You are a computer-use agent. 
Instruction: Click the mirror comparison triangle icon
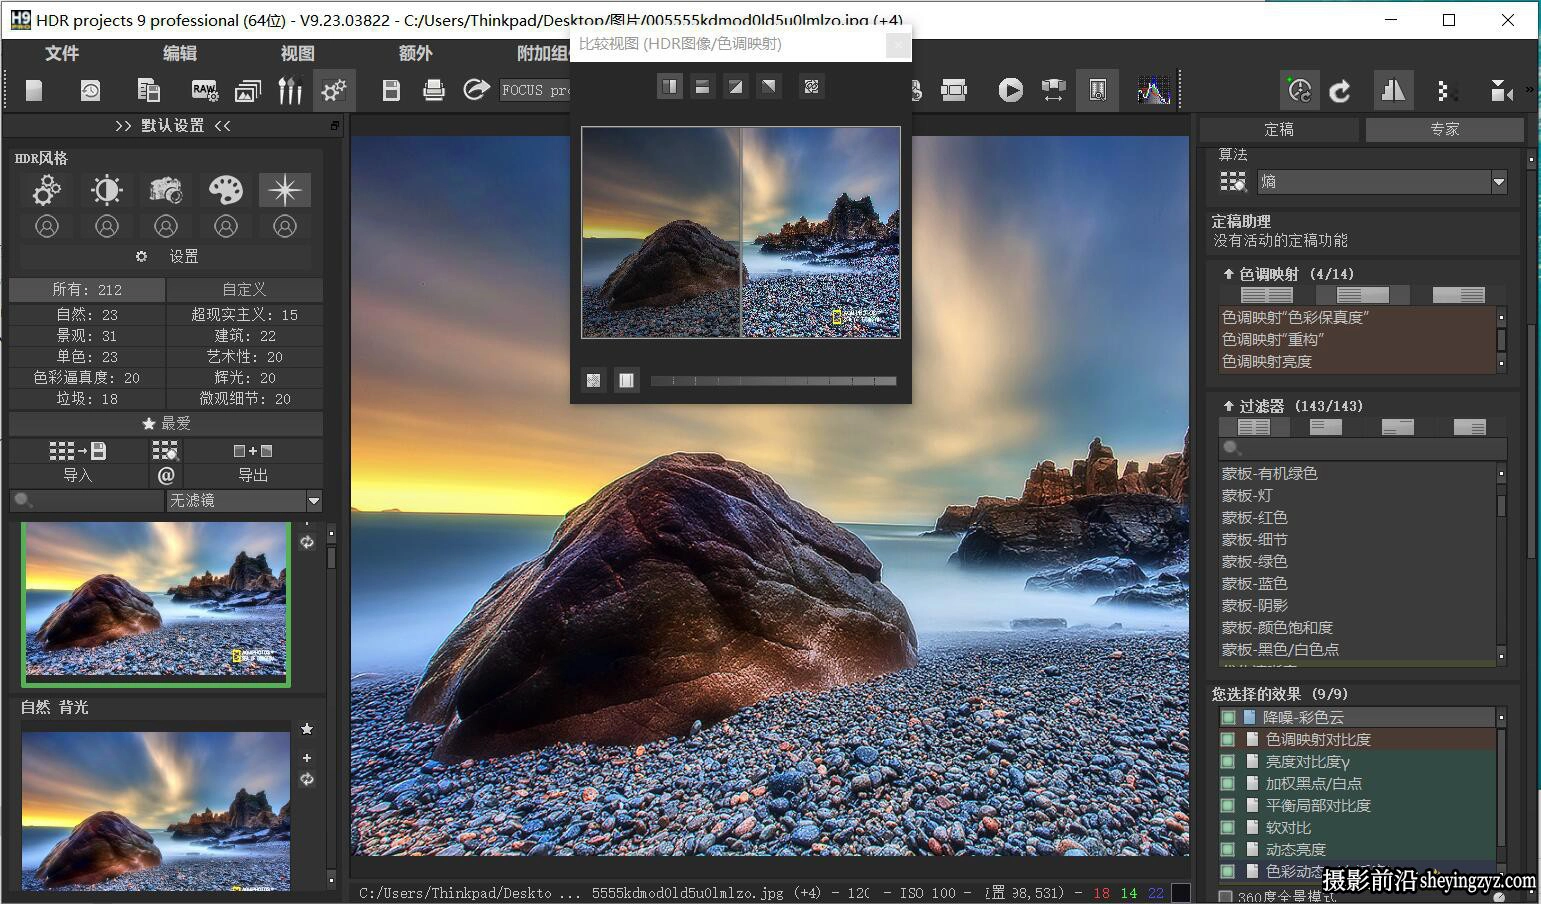click(x=1392, y=91)
